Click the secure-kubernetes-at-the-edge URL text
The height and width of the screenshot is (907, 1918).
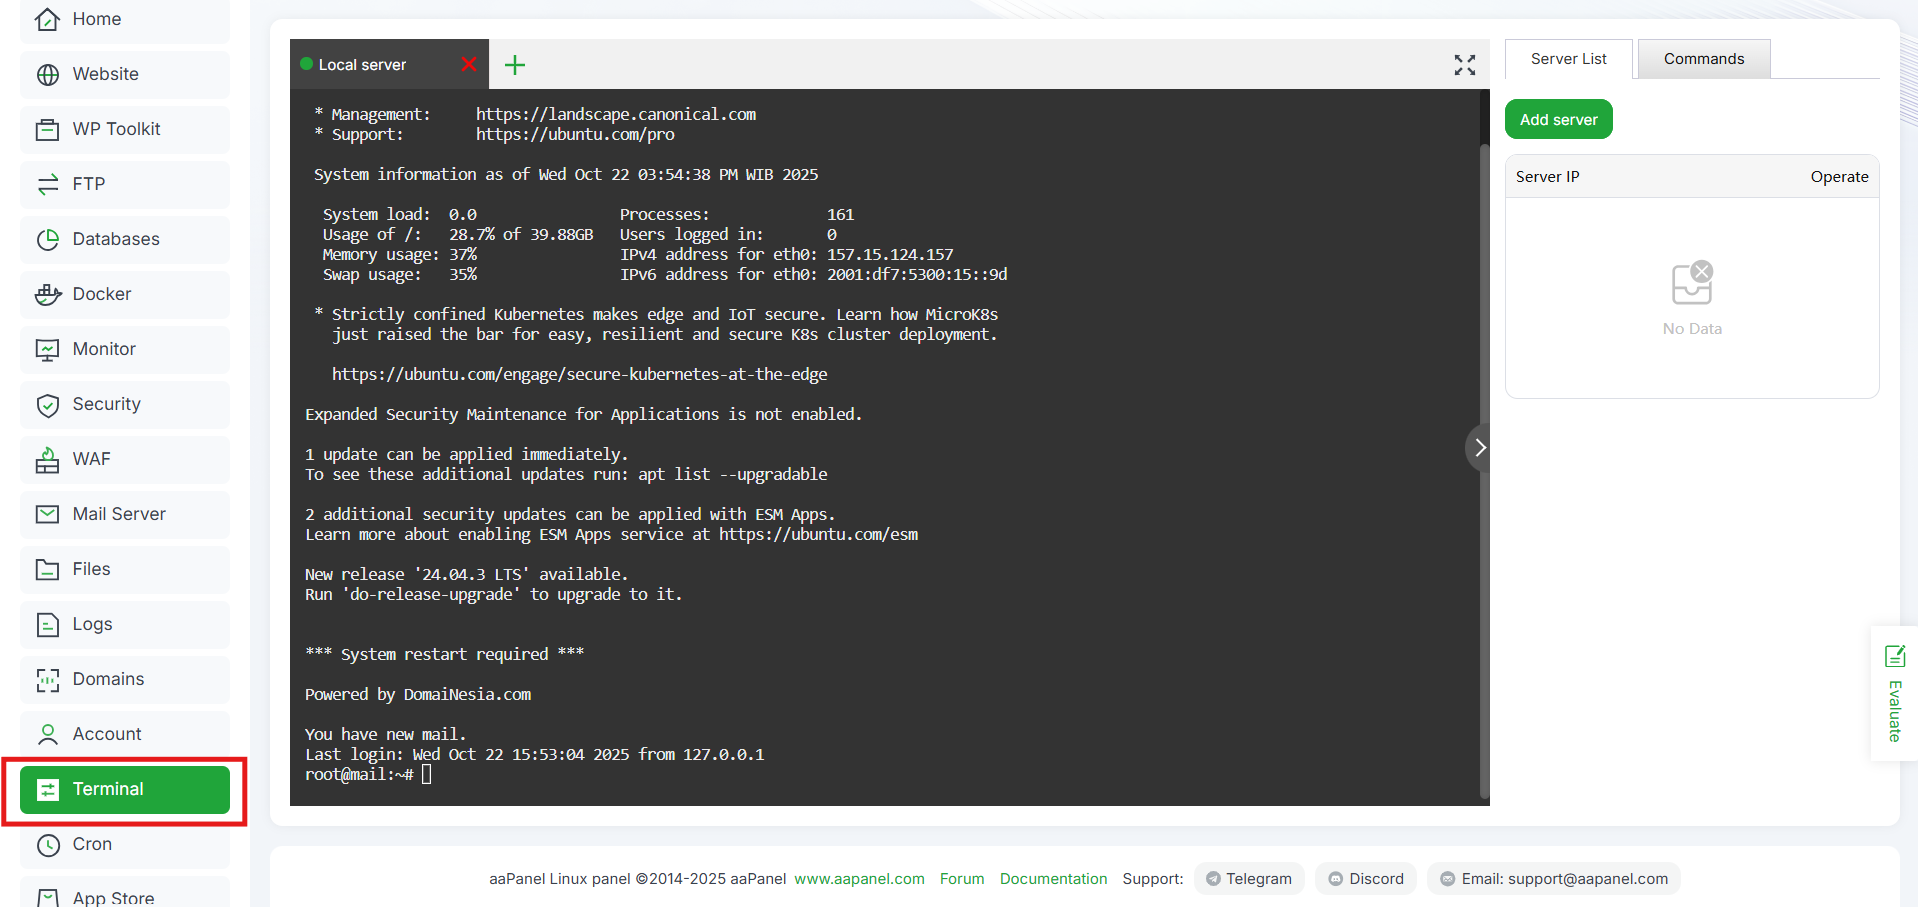(580, 374)
